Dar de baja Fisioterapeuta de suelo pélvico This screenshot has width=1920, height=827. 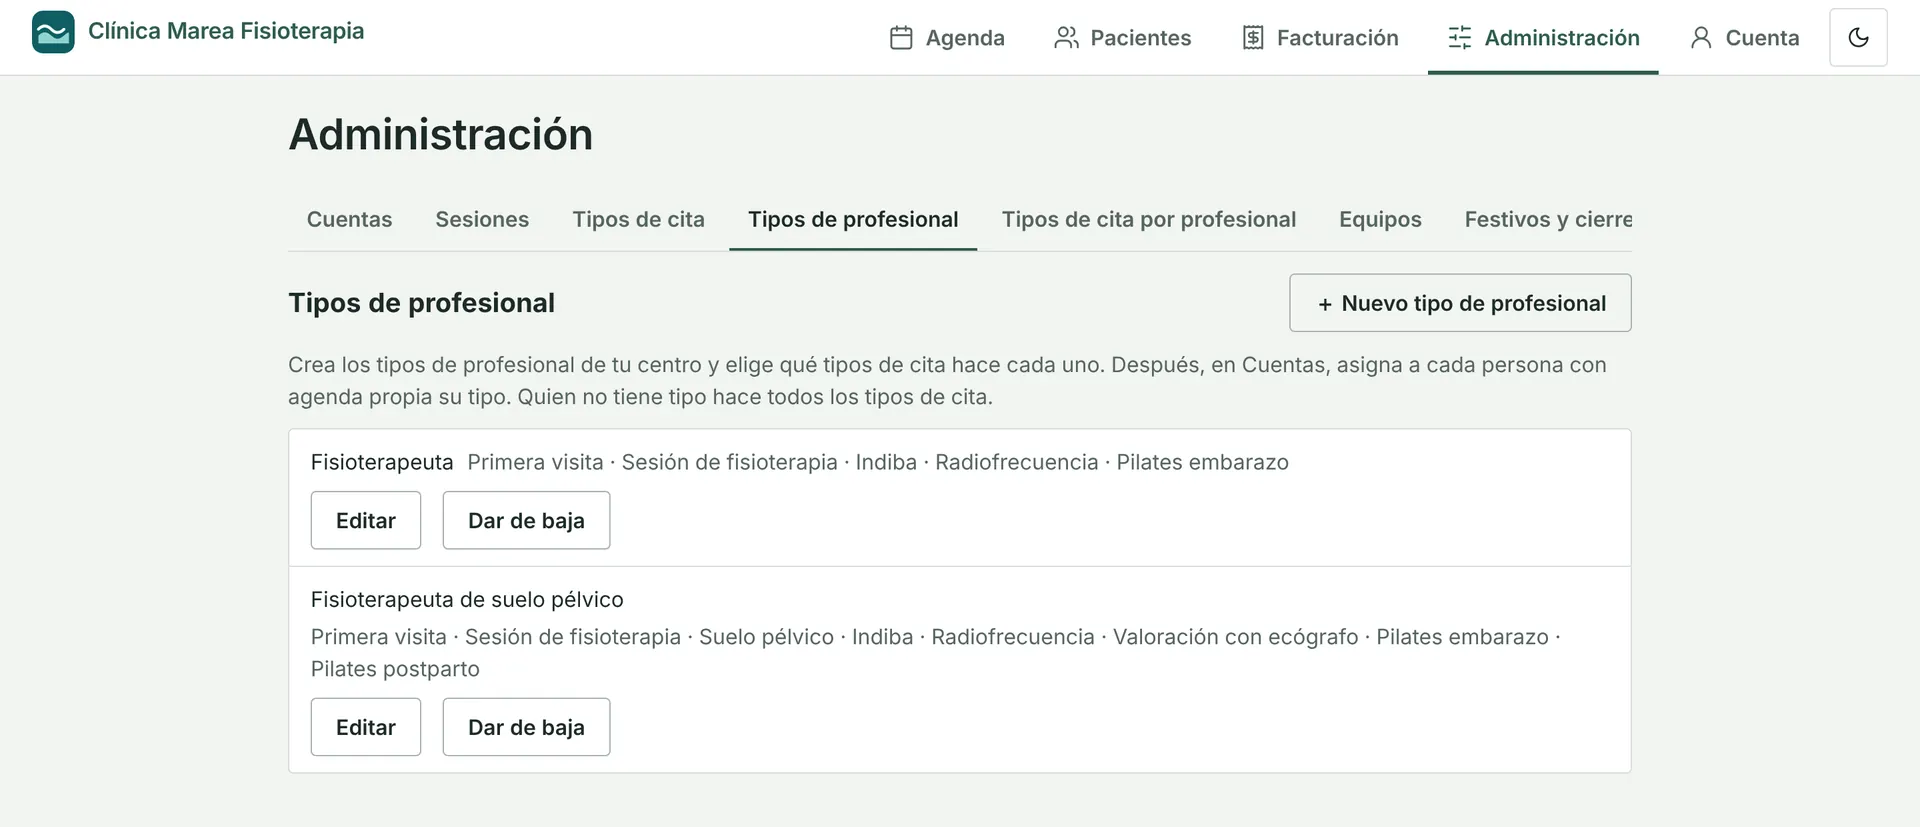[x=526, y=727]
